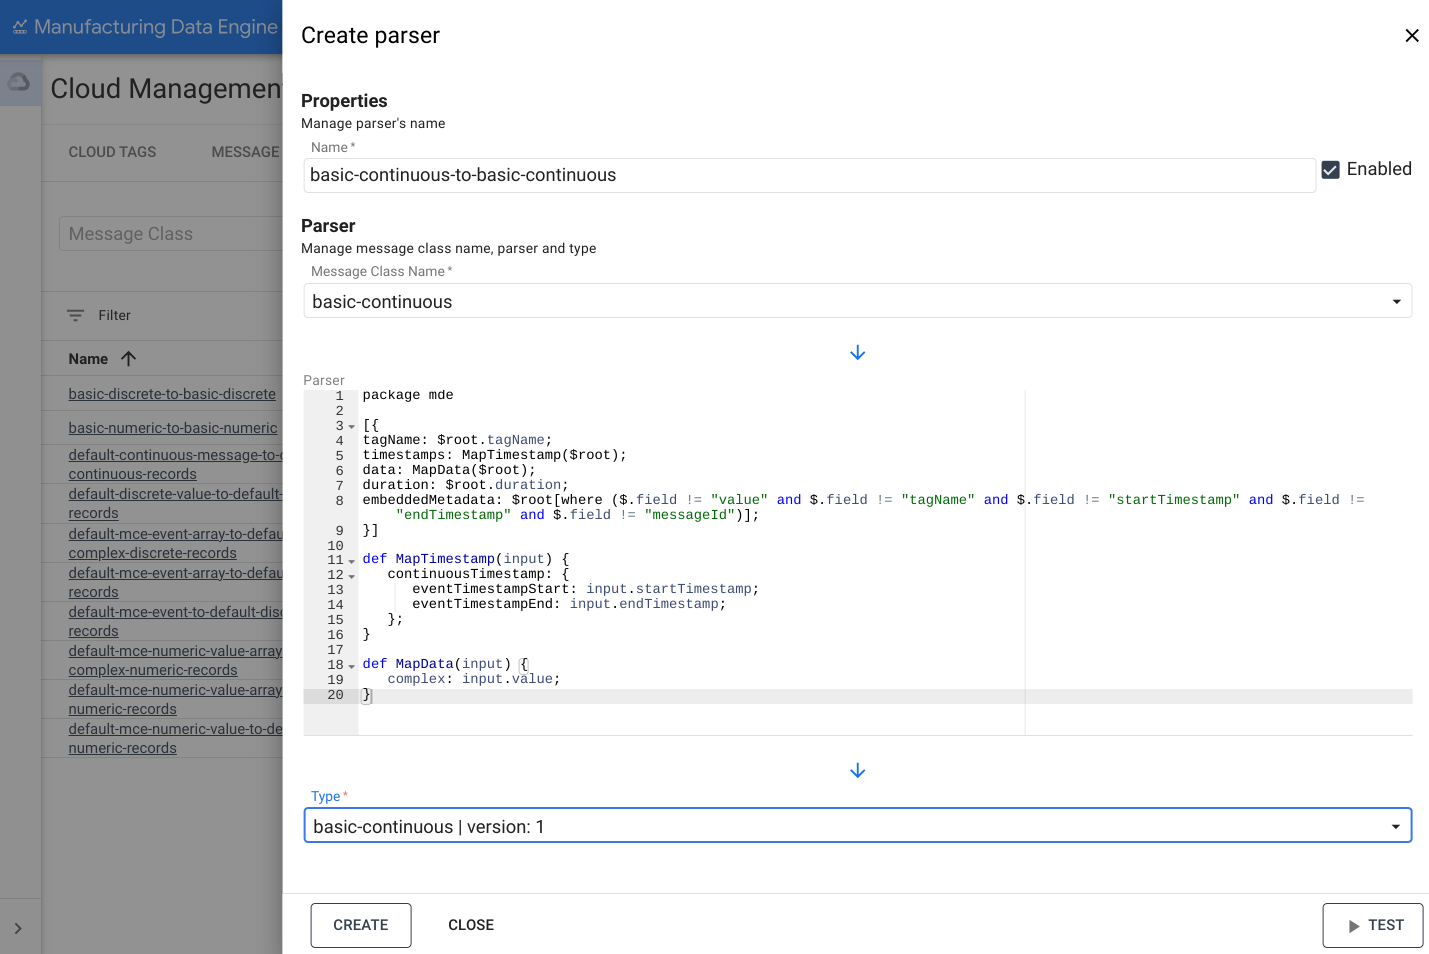Click the blue down arrow below Message Class Name
This screenshot has width=1429, height=954.
[x=857, y=352]
